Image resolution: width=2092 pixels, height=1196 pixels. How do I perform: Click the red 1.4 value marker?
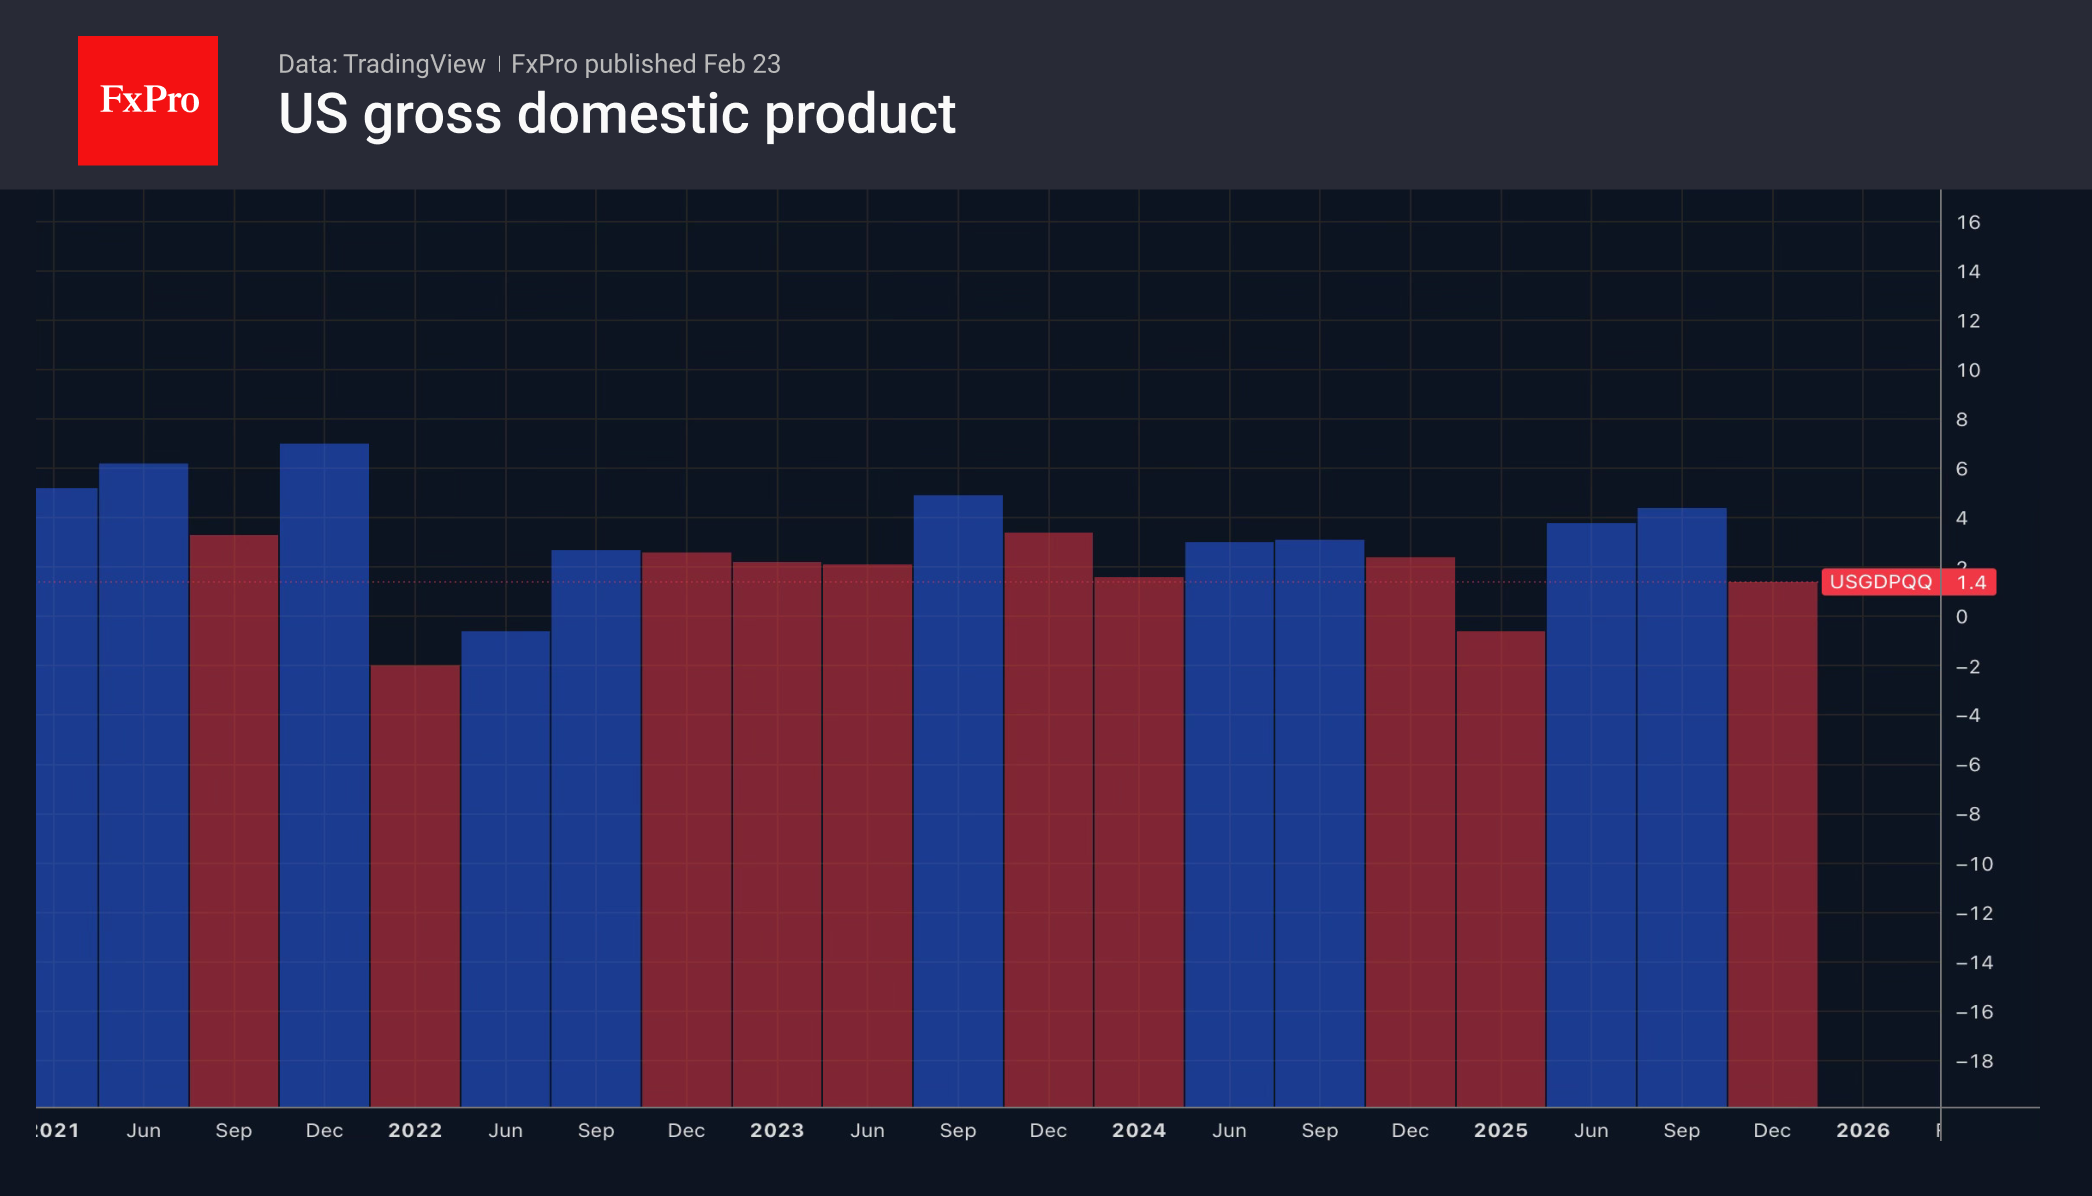click(x=1971, y=582)
